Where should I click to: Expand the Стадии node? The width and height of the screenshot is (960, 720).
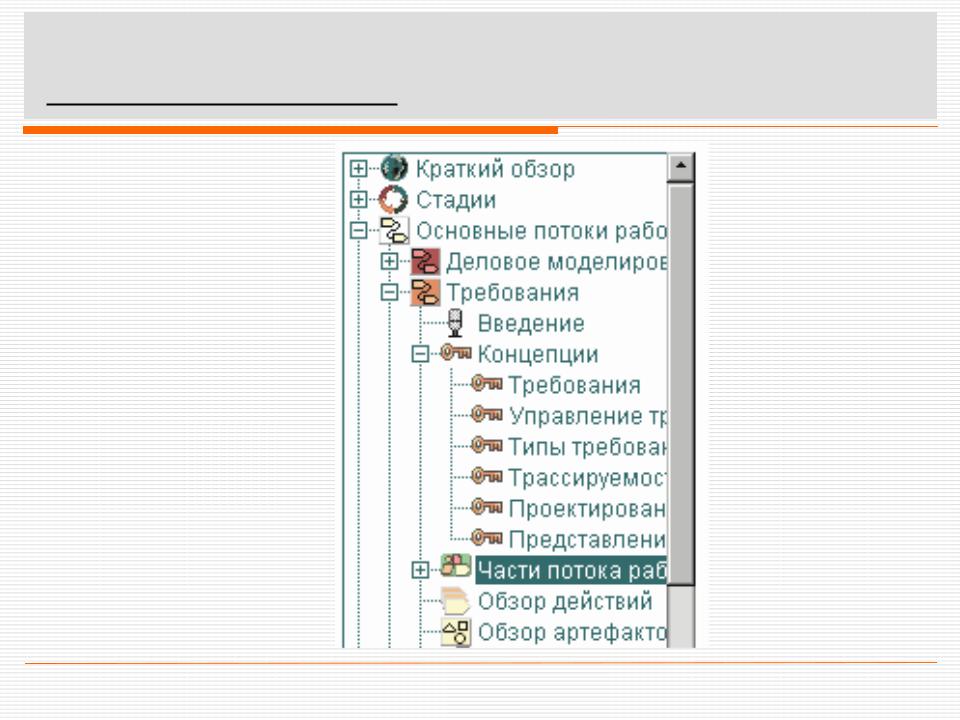(358, 199)
